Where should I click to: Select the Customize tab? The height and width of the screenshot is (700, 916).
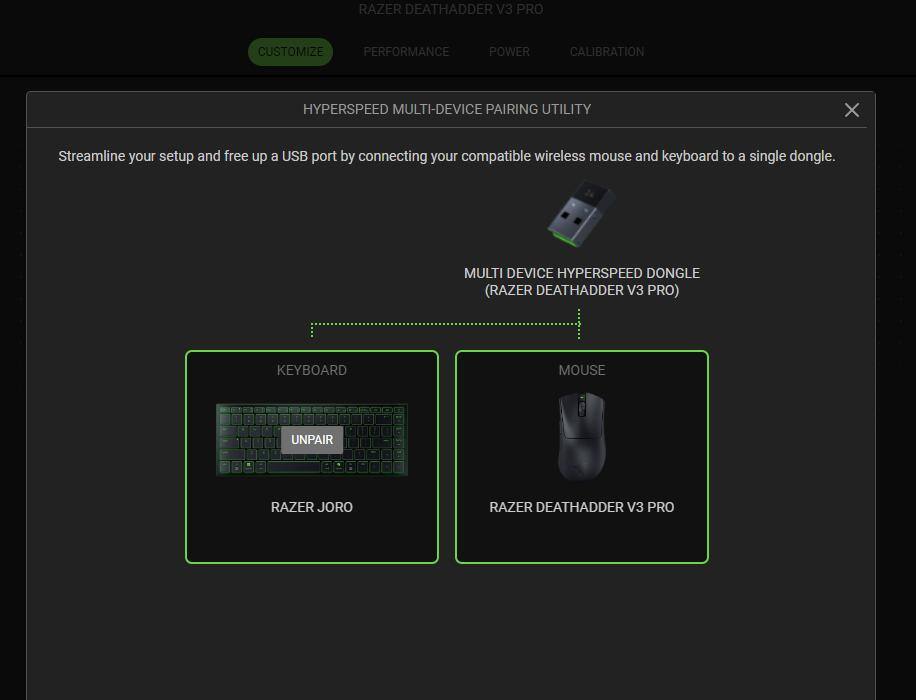tap(290, 52)
